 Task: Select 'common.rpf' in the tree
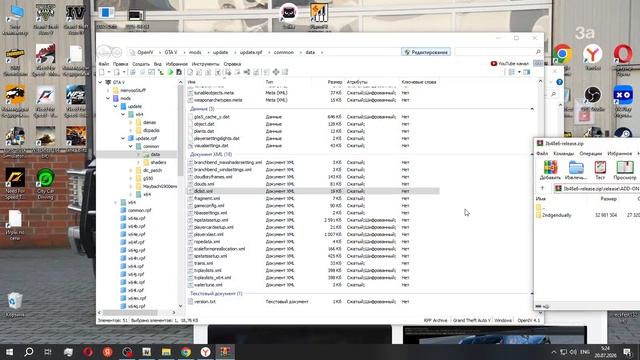[x=139, y=210]
